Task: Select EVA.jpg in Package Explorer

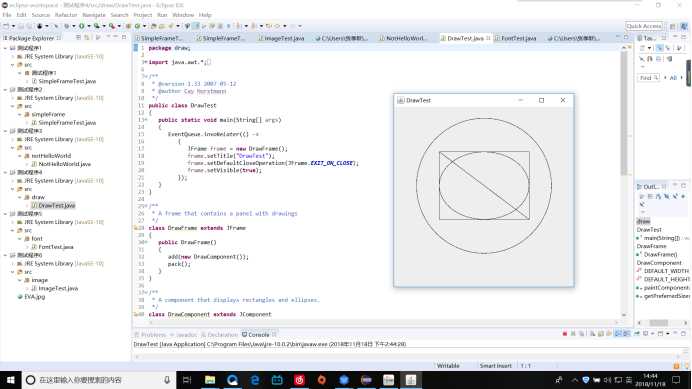Action: (31, 297)
